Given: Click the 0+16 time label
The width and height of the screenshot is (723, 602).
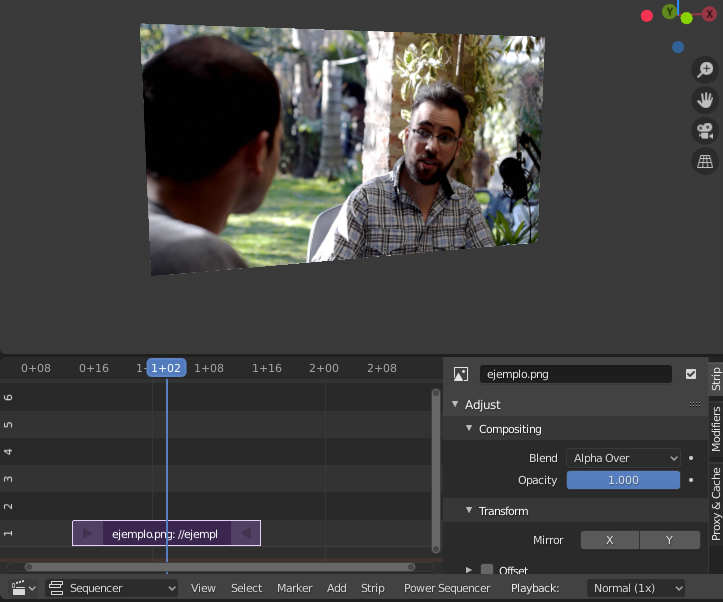Looking at the screenshot, I should [x=94, y=368].
